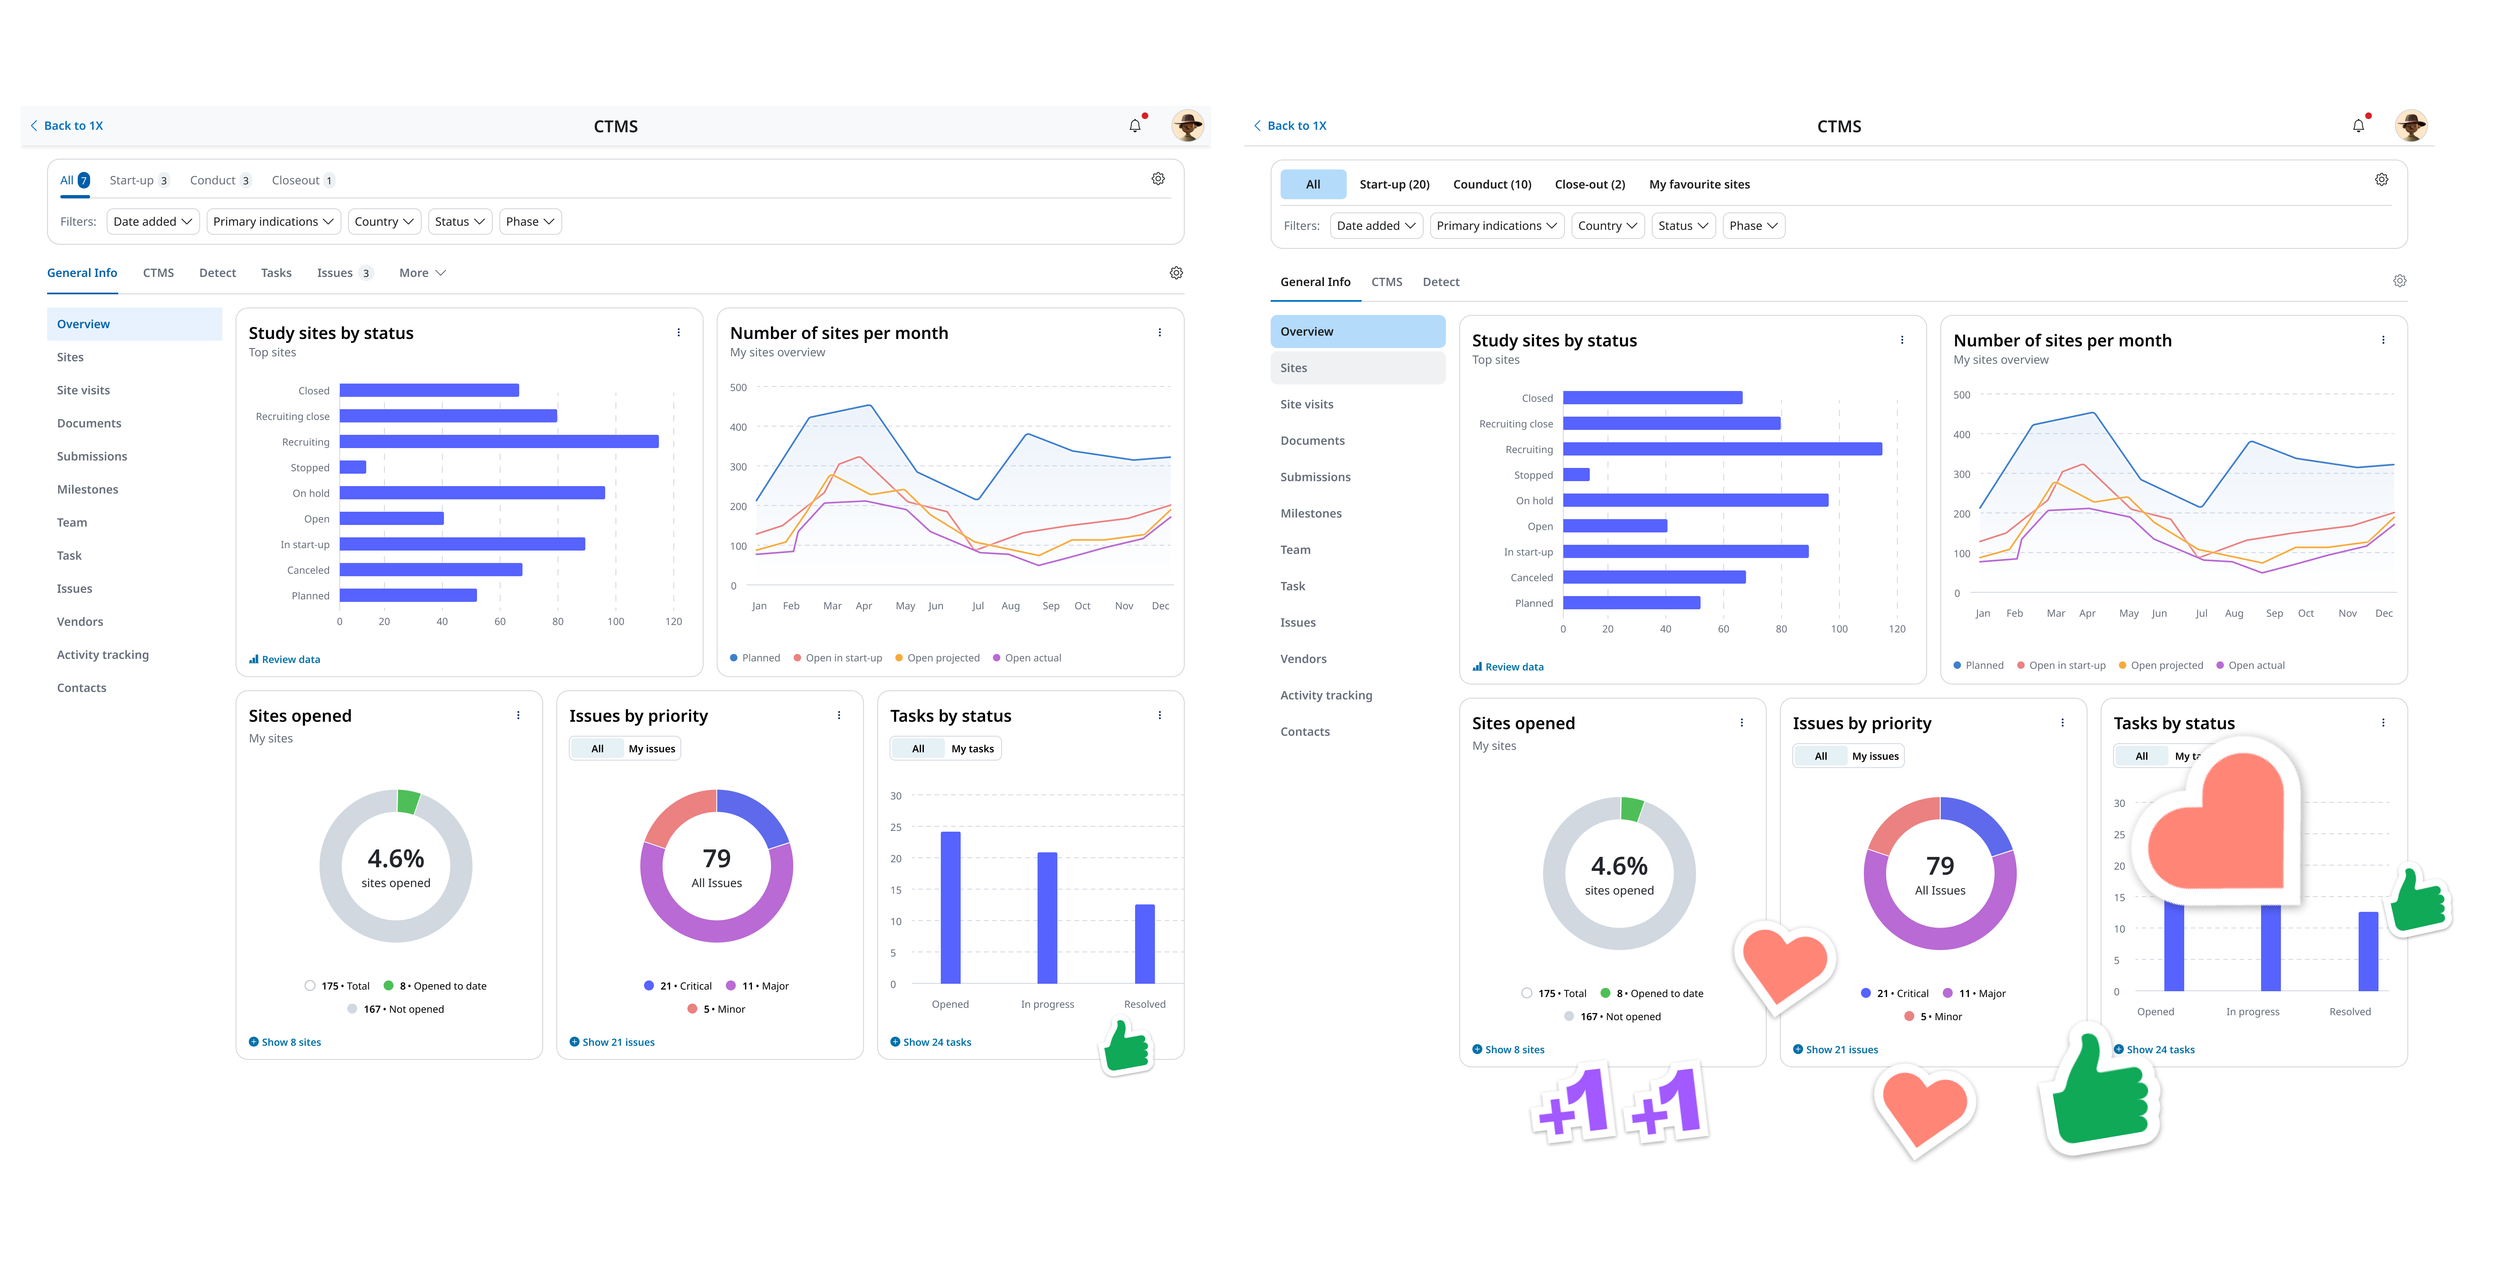The width and height of the screenshot is (2500, 1288).
Task: Click user avatar in right dashboard header
Action: (2410, 126)
